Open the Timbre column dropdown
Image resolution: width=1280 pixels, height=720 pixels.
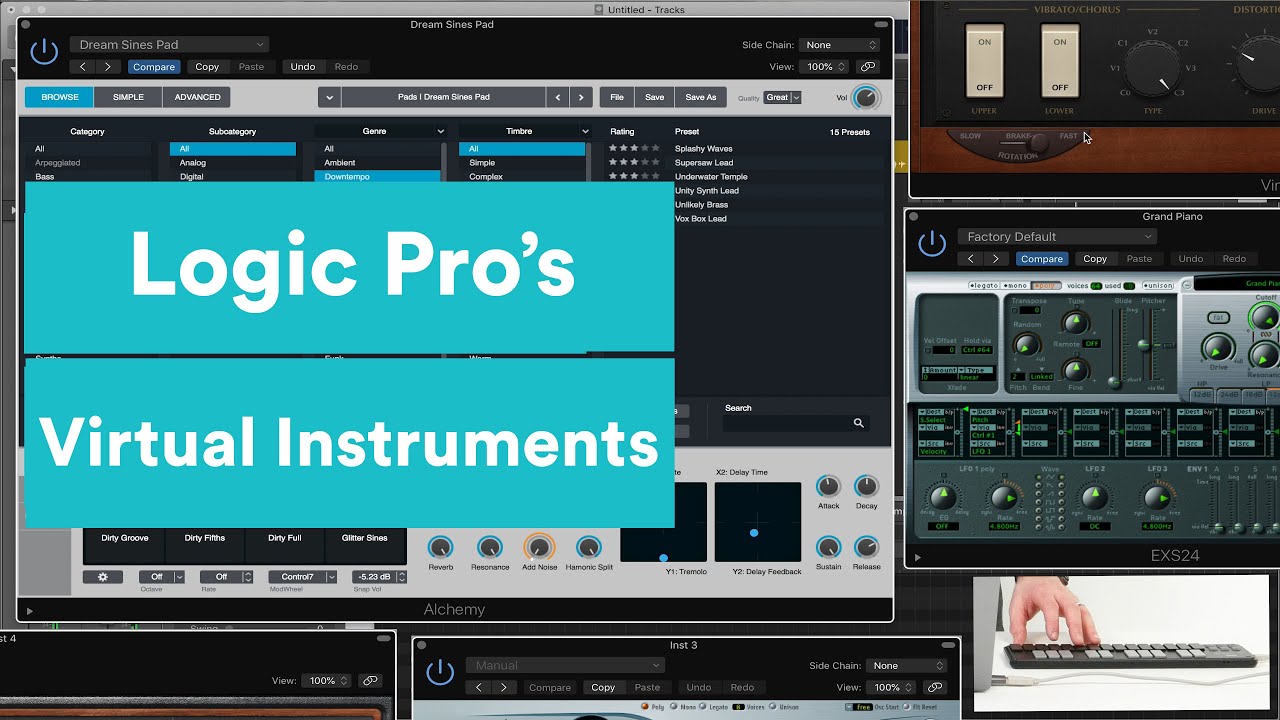coord(585,131)
